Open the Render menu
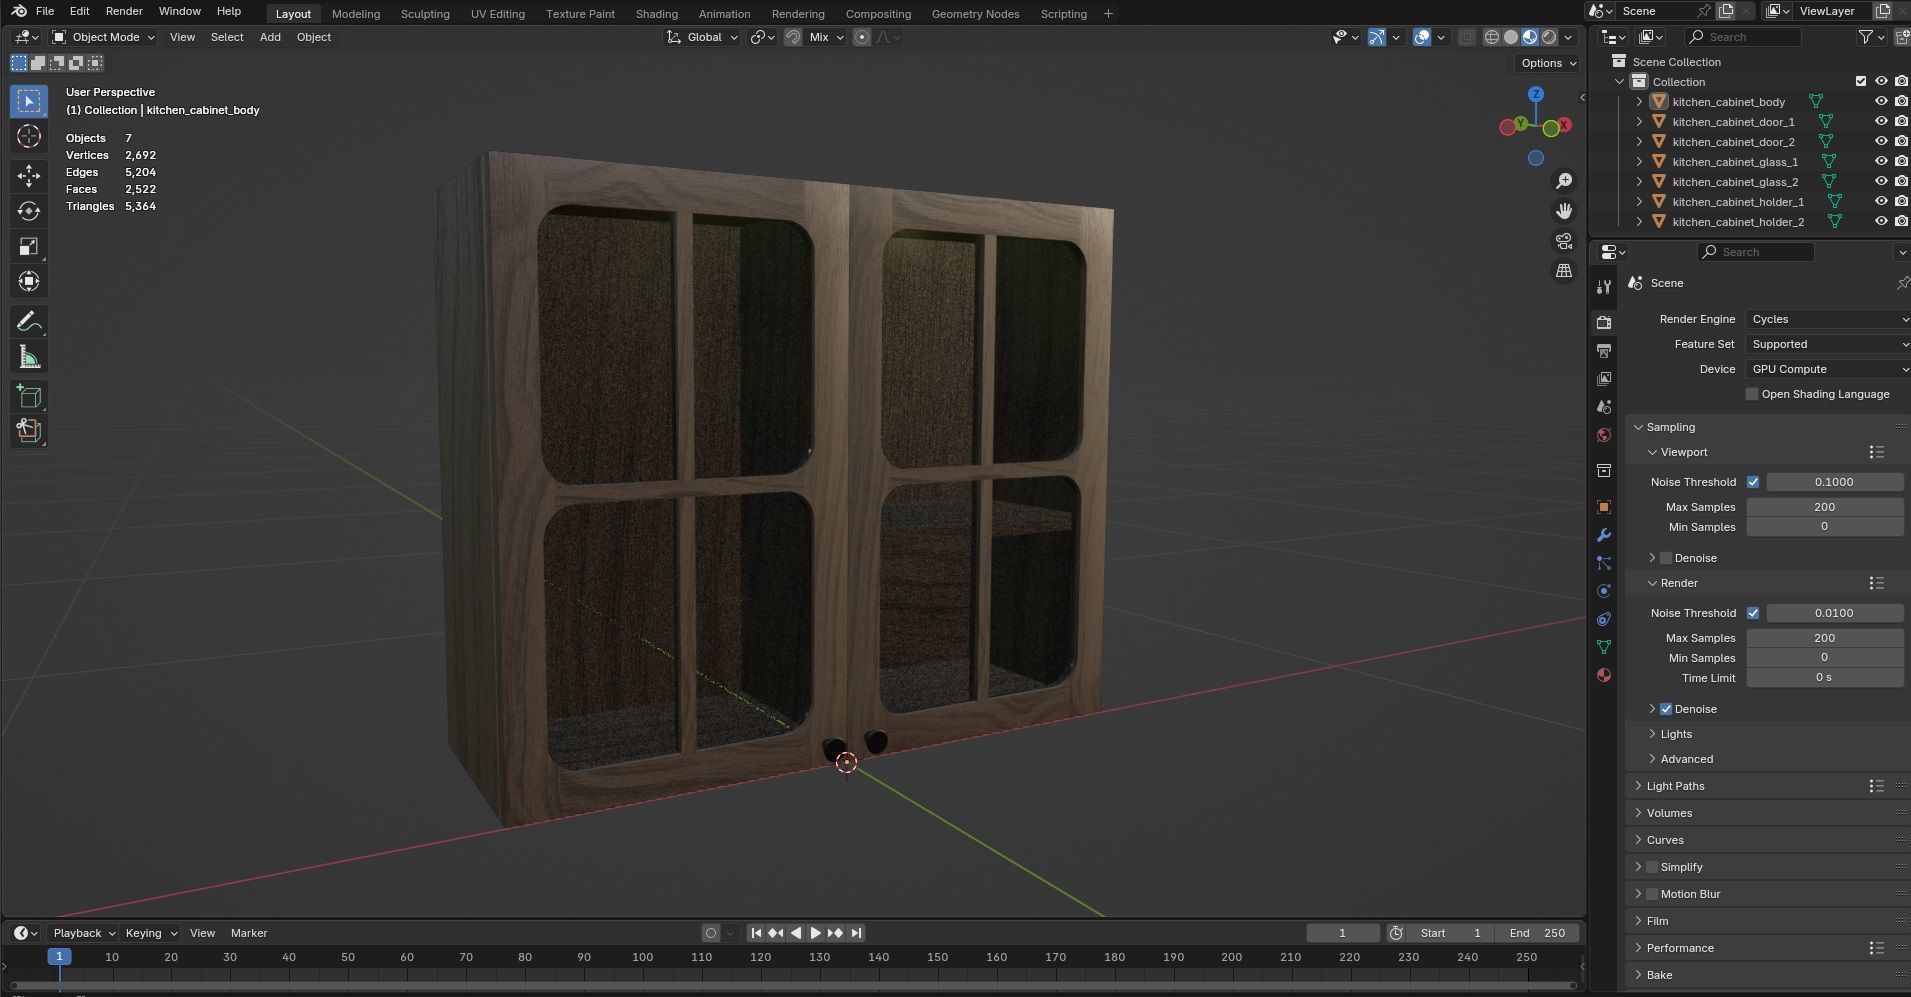The image size is (1911, 997). click(124, 11)
